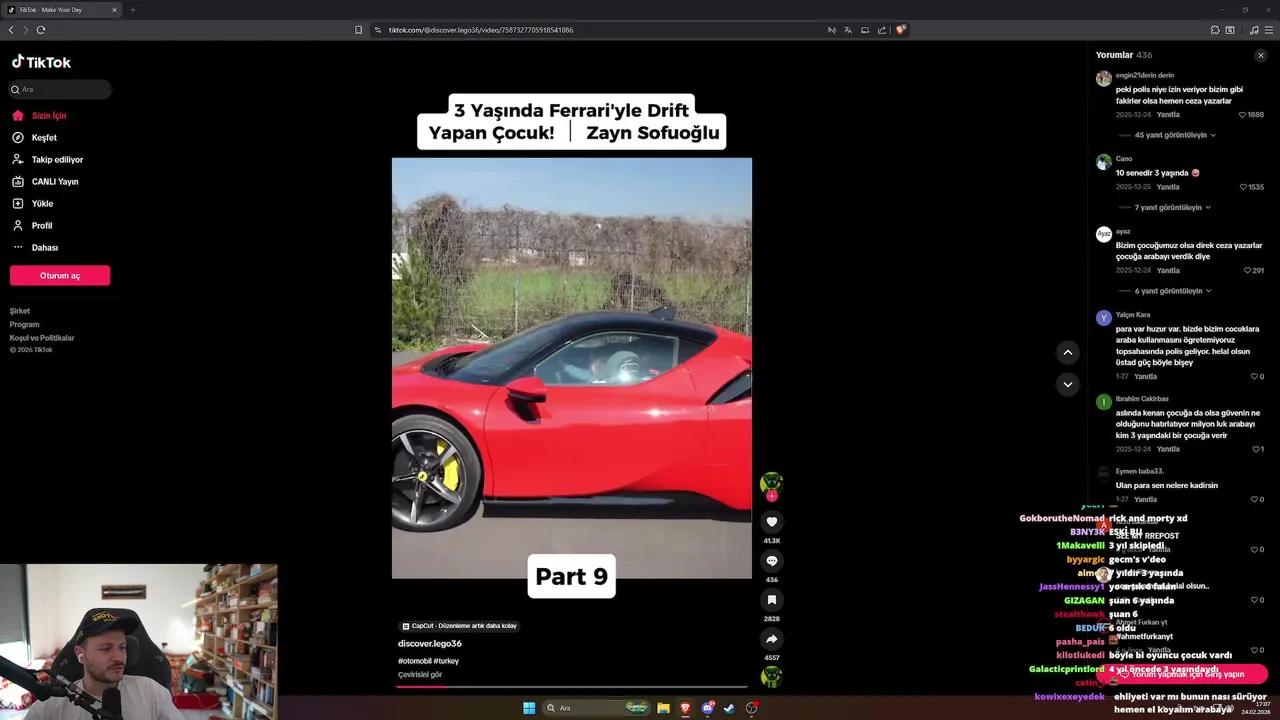
Task: Open the Windows Start menu
Action: (x=529, y=708)
